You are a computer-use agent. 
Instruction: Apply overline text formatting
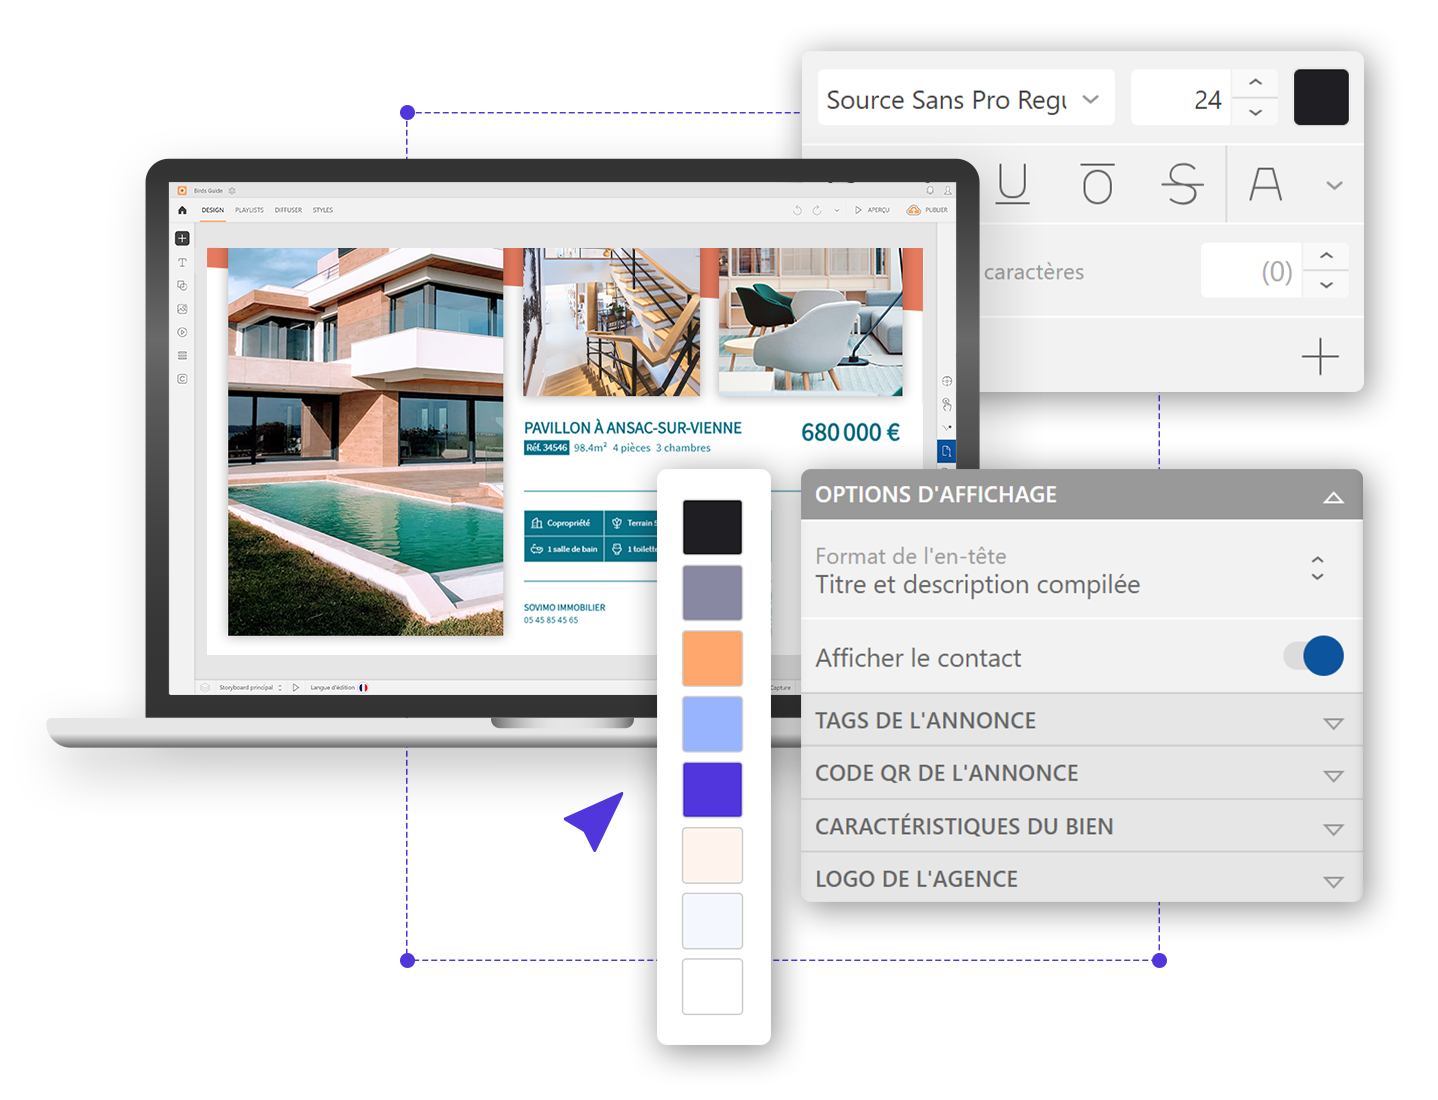tap(1097, 184)
